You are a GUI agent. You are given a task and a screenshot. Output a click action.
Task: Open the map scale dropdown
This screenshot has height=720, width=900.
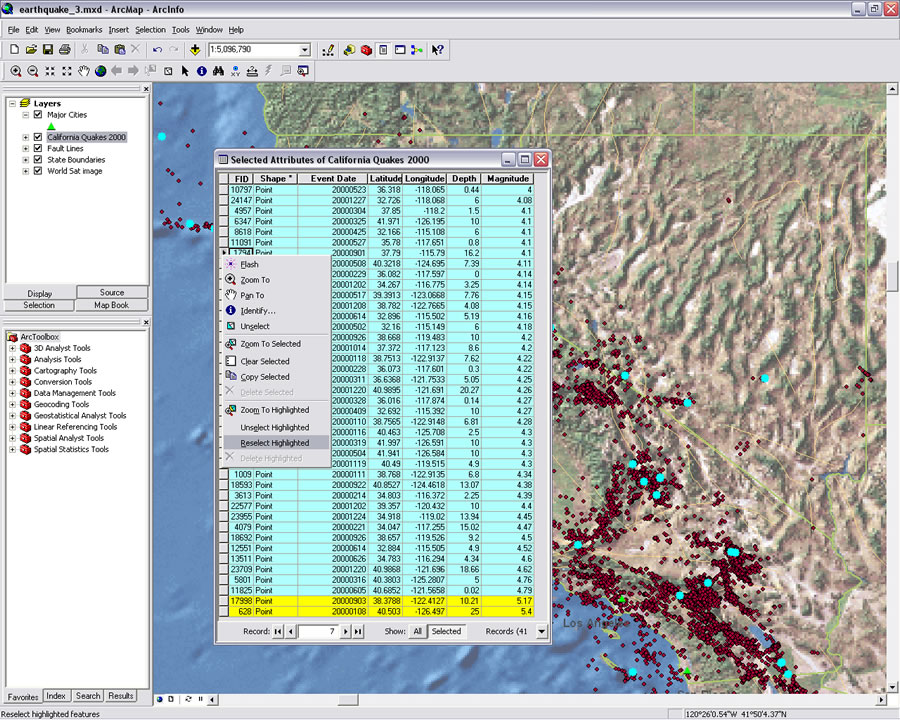pyautogui.click(x=305, y=49)
